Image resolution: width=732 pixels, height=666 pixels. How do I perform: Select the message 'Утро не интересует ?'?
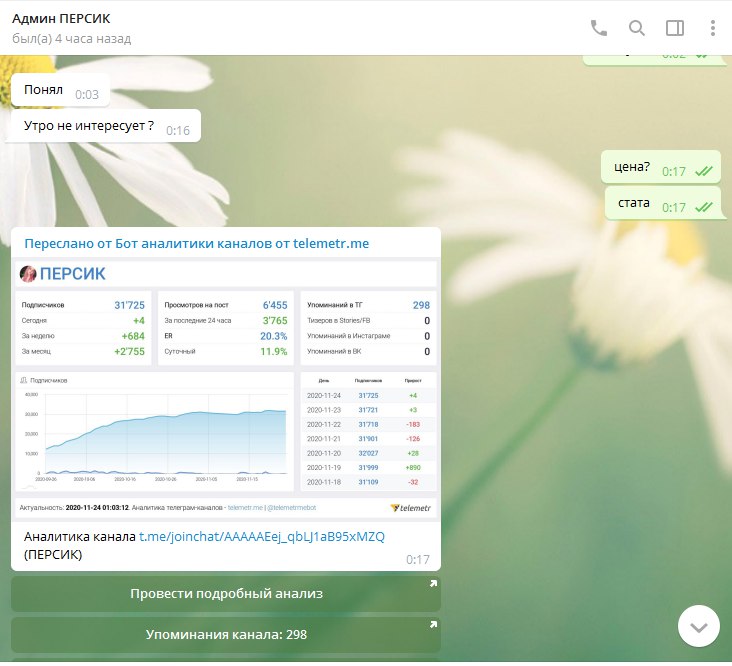click(106, 126)
